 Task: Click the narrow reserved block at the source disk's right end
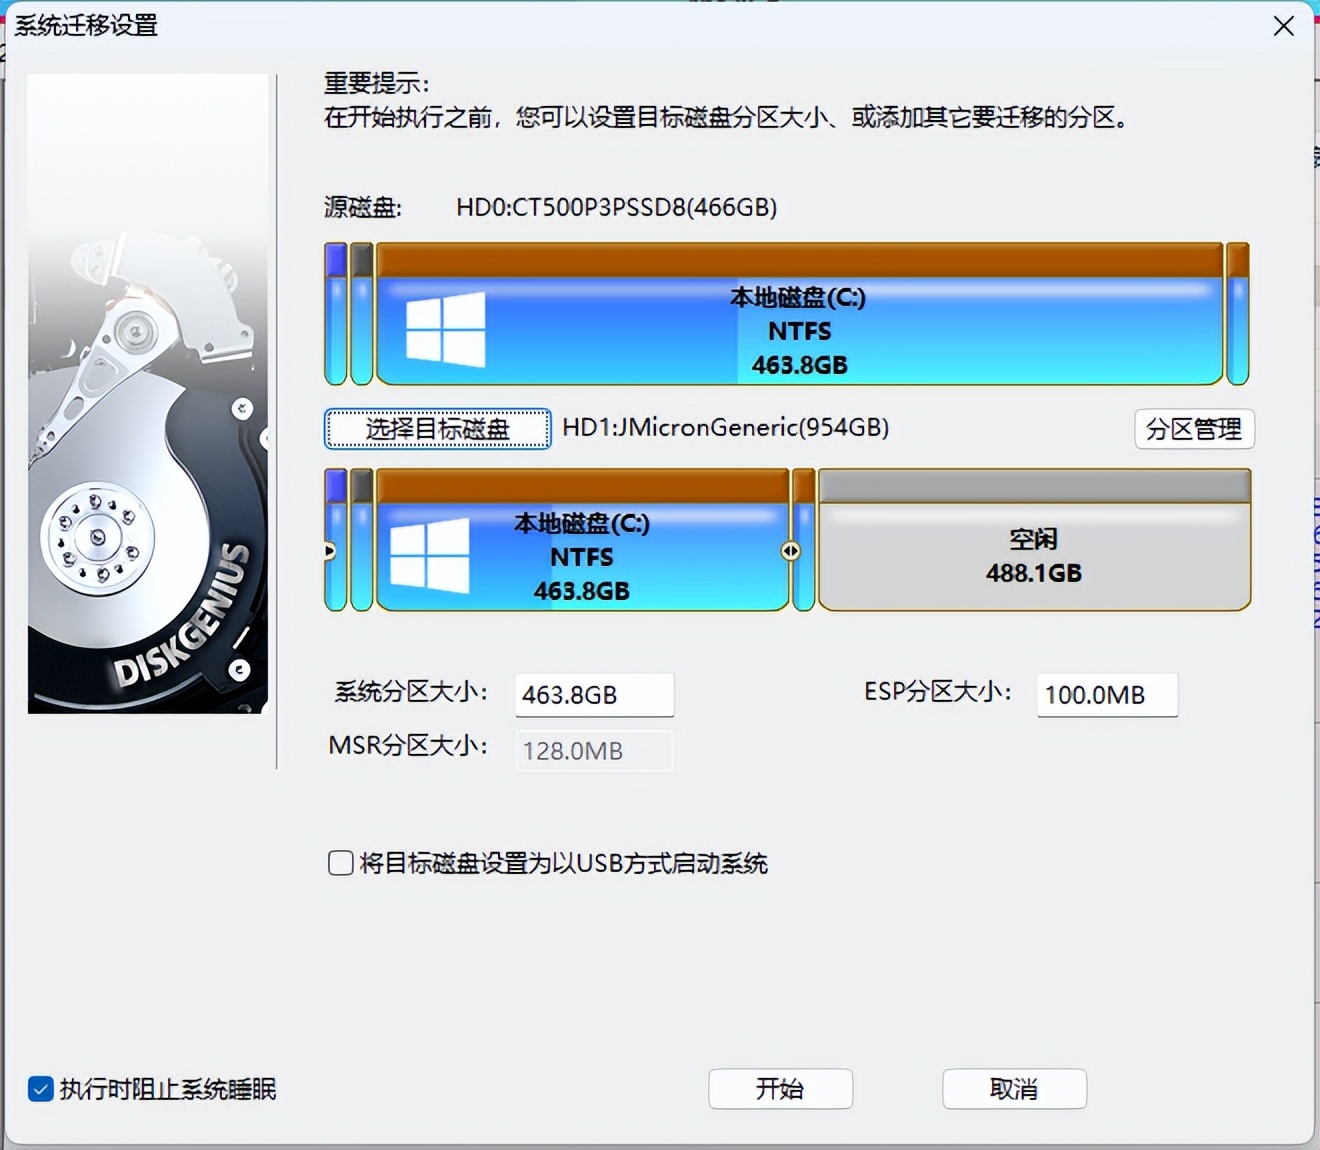click(1236, 313)
